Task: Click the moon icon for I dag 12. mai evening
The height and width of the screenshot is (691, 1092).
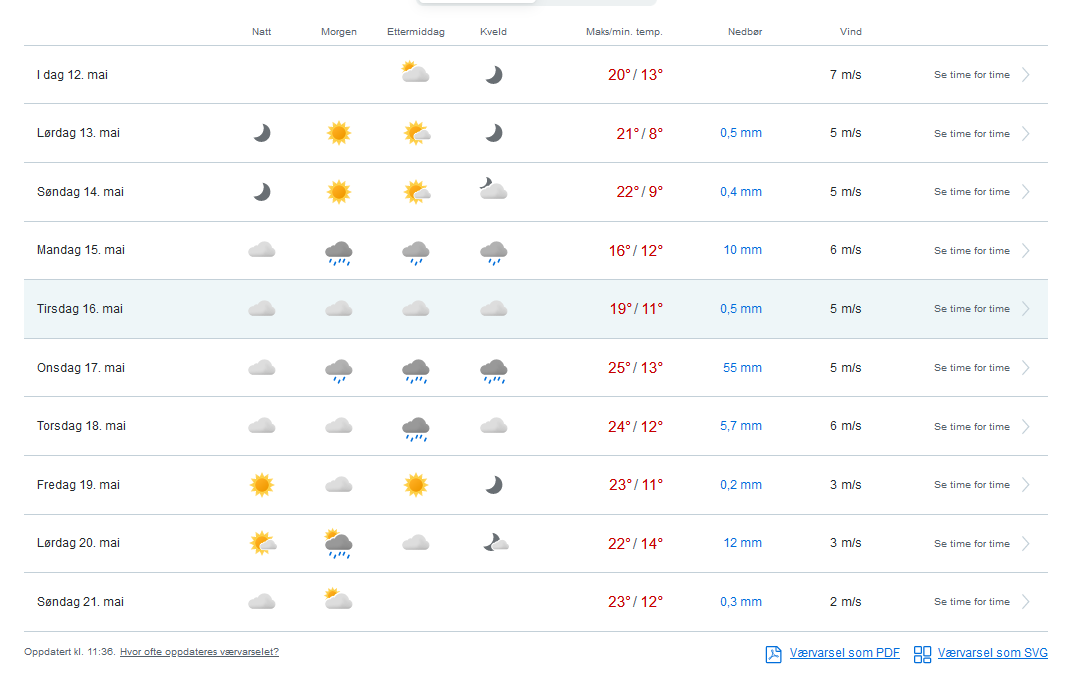Action: pos(493,75)
